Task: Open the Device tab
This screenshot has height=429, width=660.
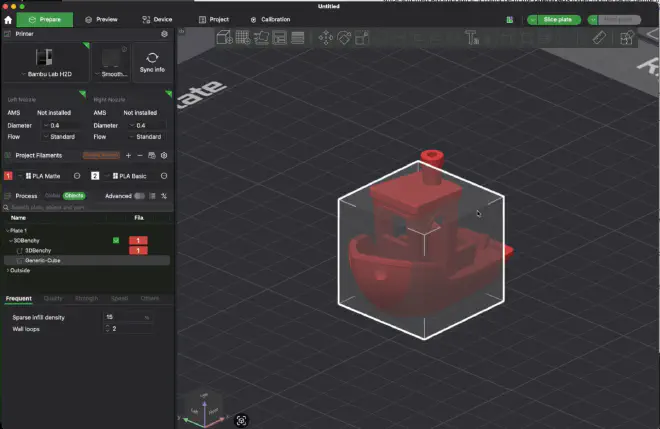Action: pyautogui.click(x=157, y=19)
